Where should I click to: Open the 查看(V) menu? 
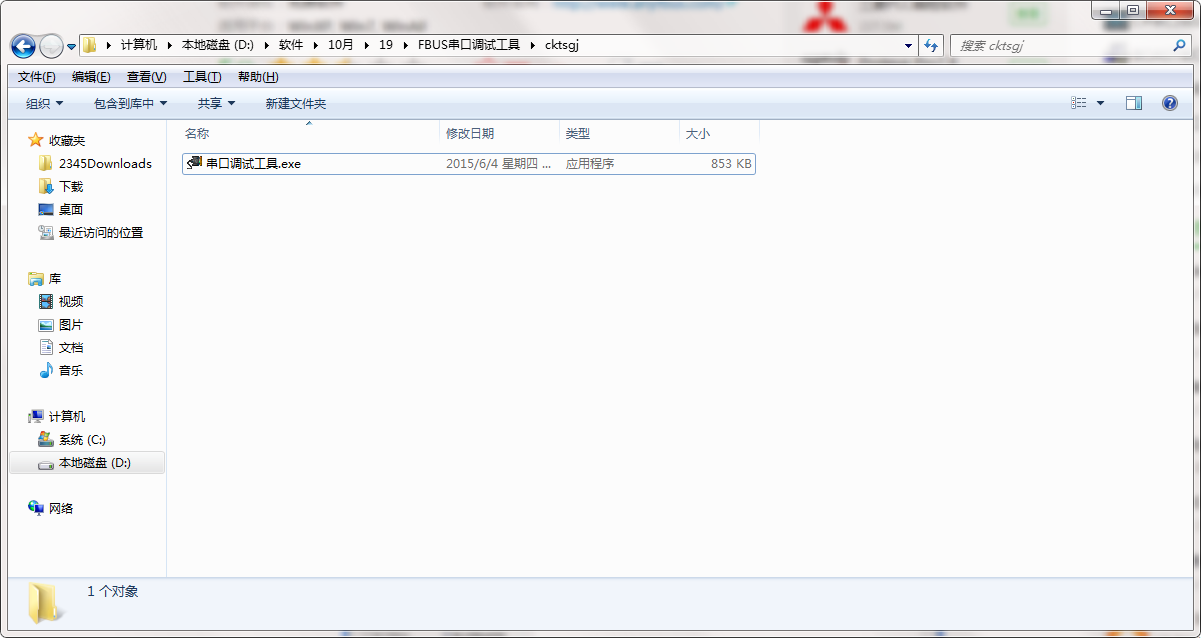pyautogui.click(x=146, y=77)
